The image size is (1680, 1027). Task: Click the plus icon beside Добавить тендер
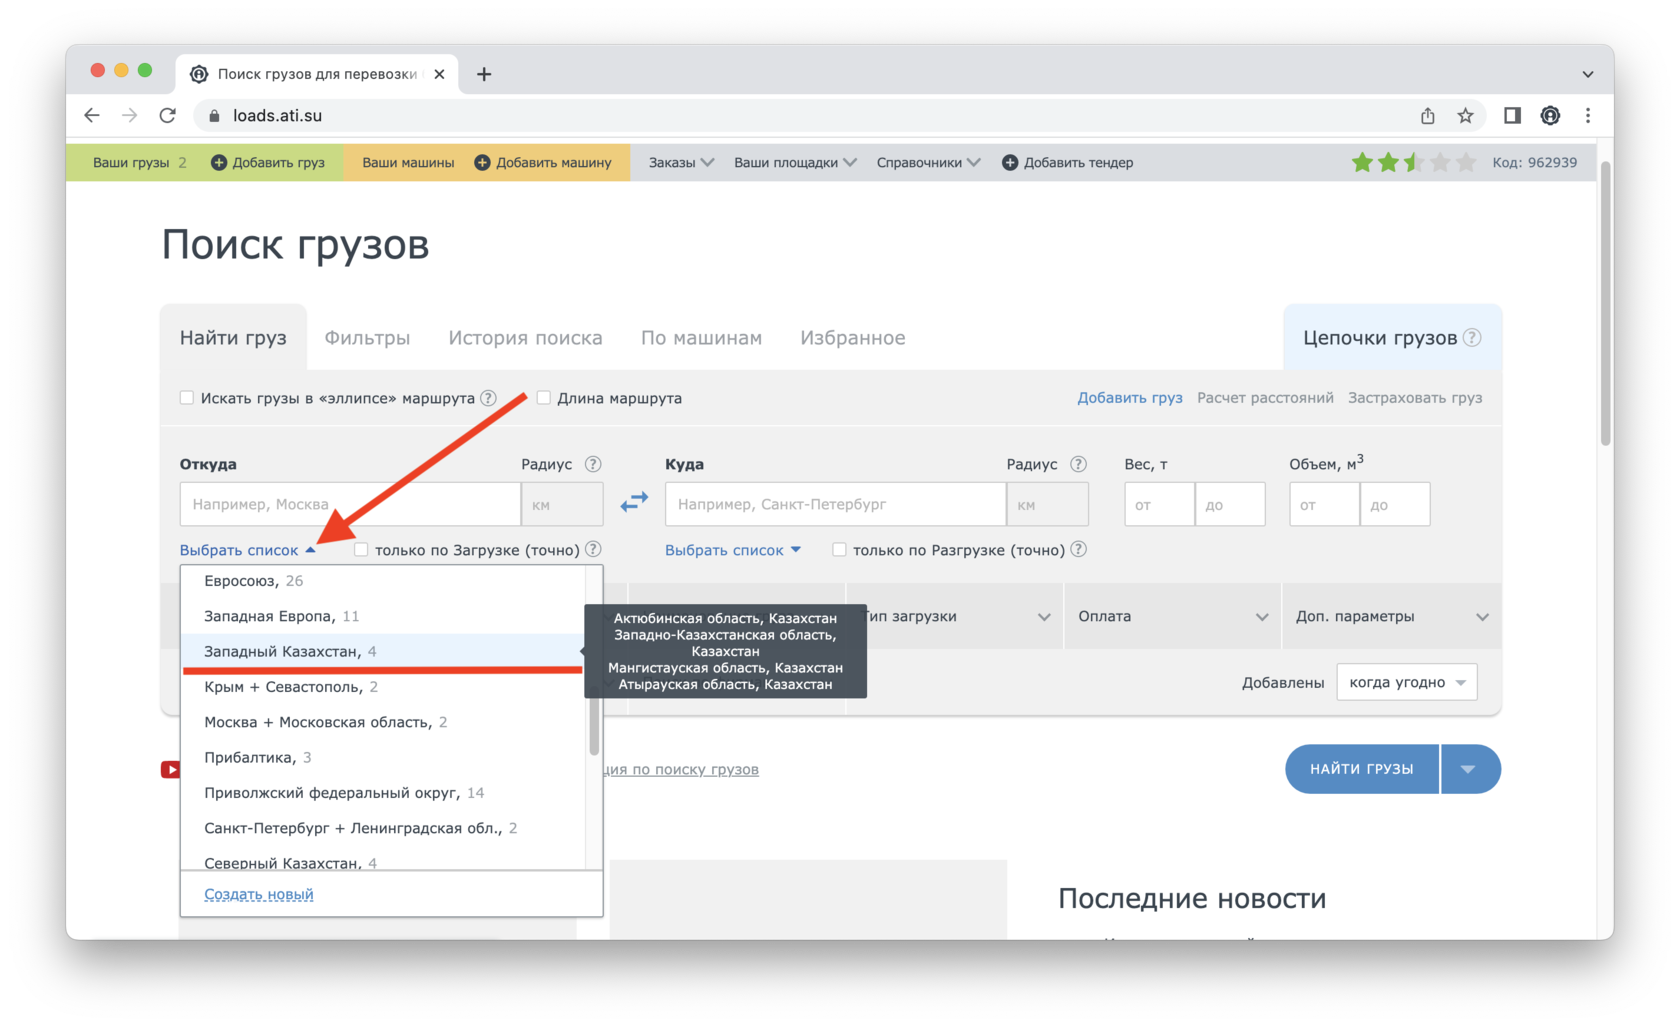pos(1010,162)
